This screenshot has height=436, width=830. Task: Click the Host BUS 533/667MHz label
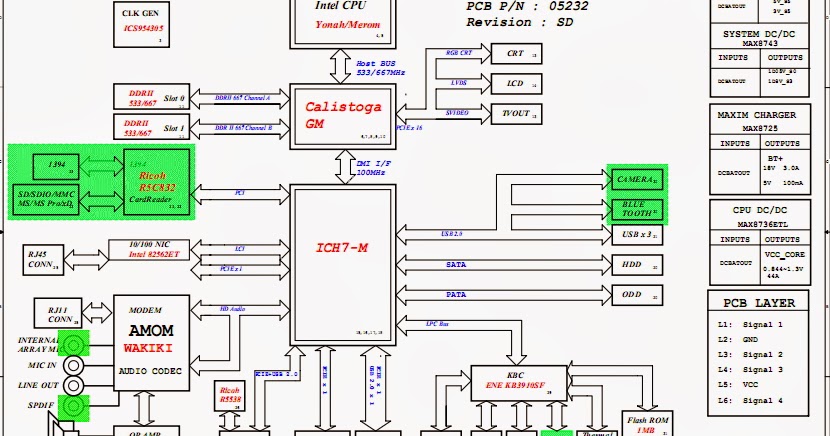click(381, 68)
